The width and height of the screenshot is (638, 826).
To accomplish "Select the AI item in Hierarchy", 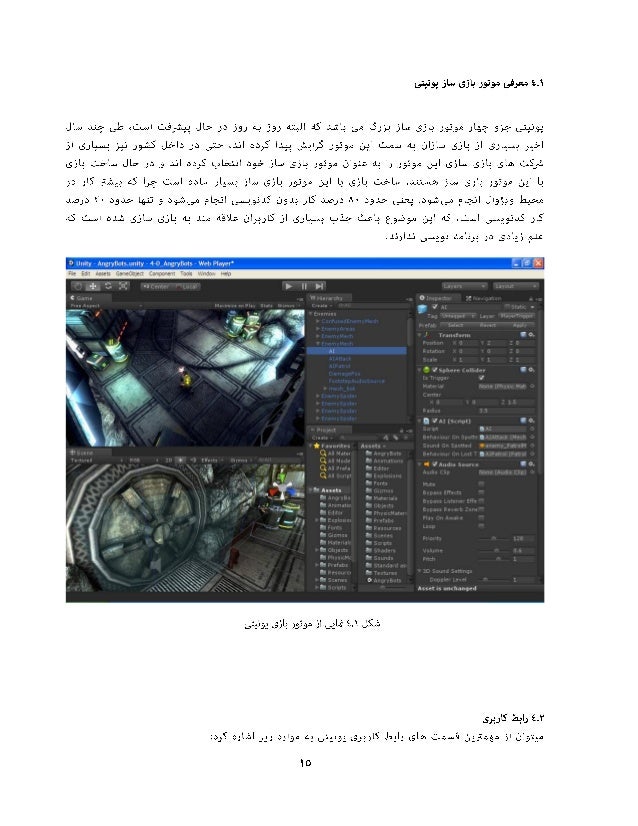I will (x=357, y=351).
